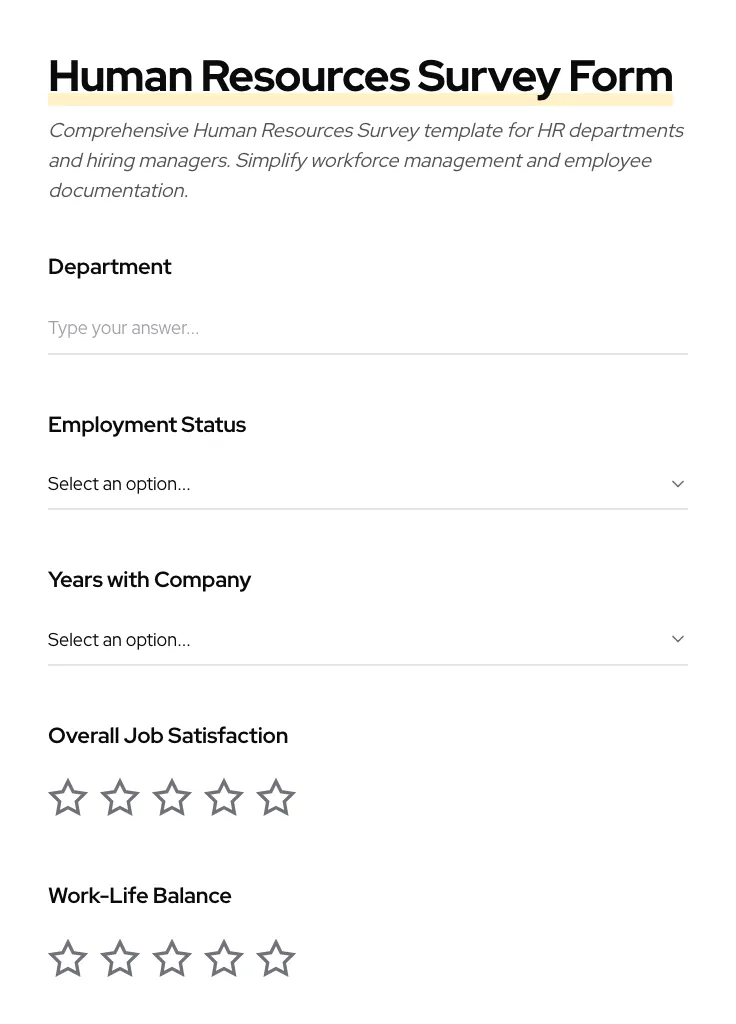736x1024 pixels.
Task: Click the third star under Work-Life Balance
Action: 172,958
